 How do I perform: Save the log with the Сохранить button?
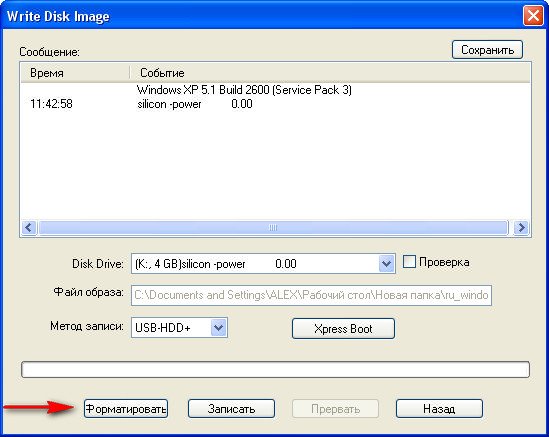pyautogui.click(x=487, y=50)
